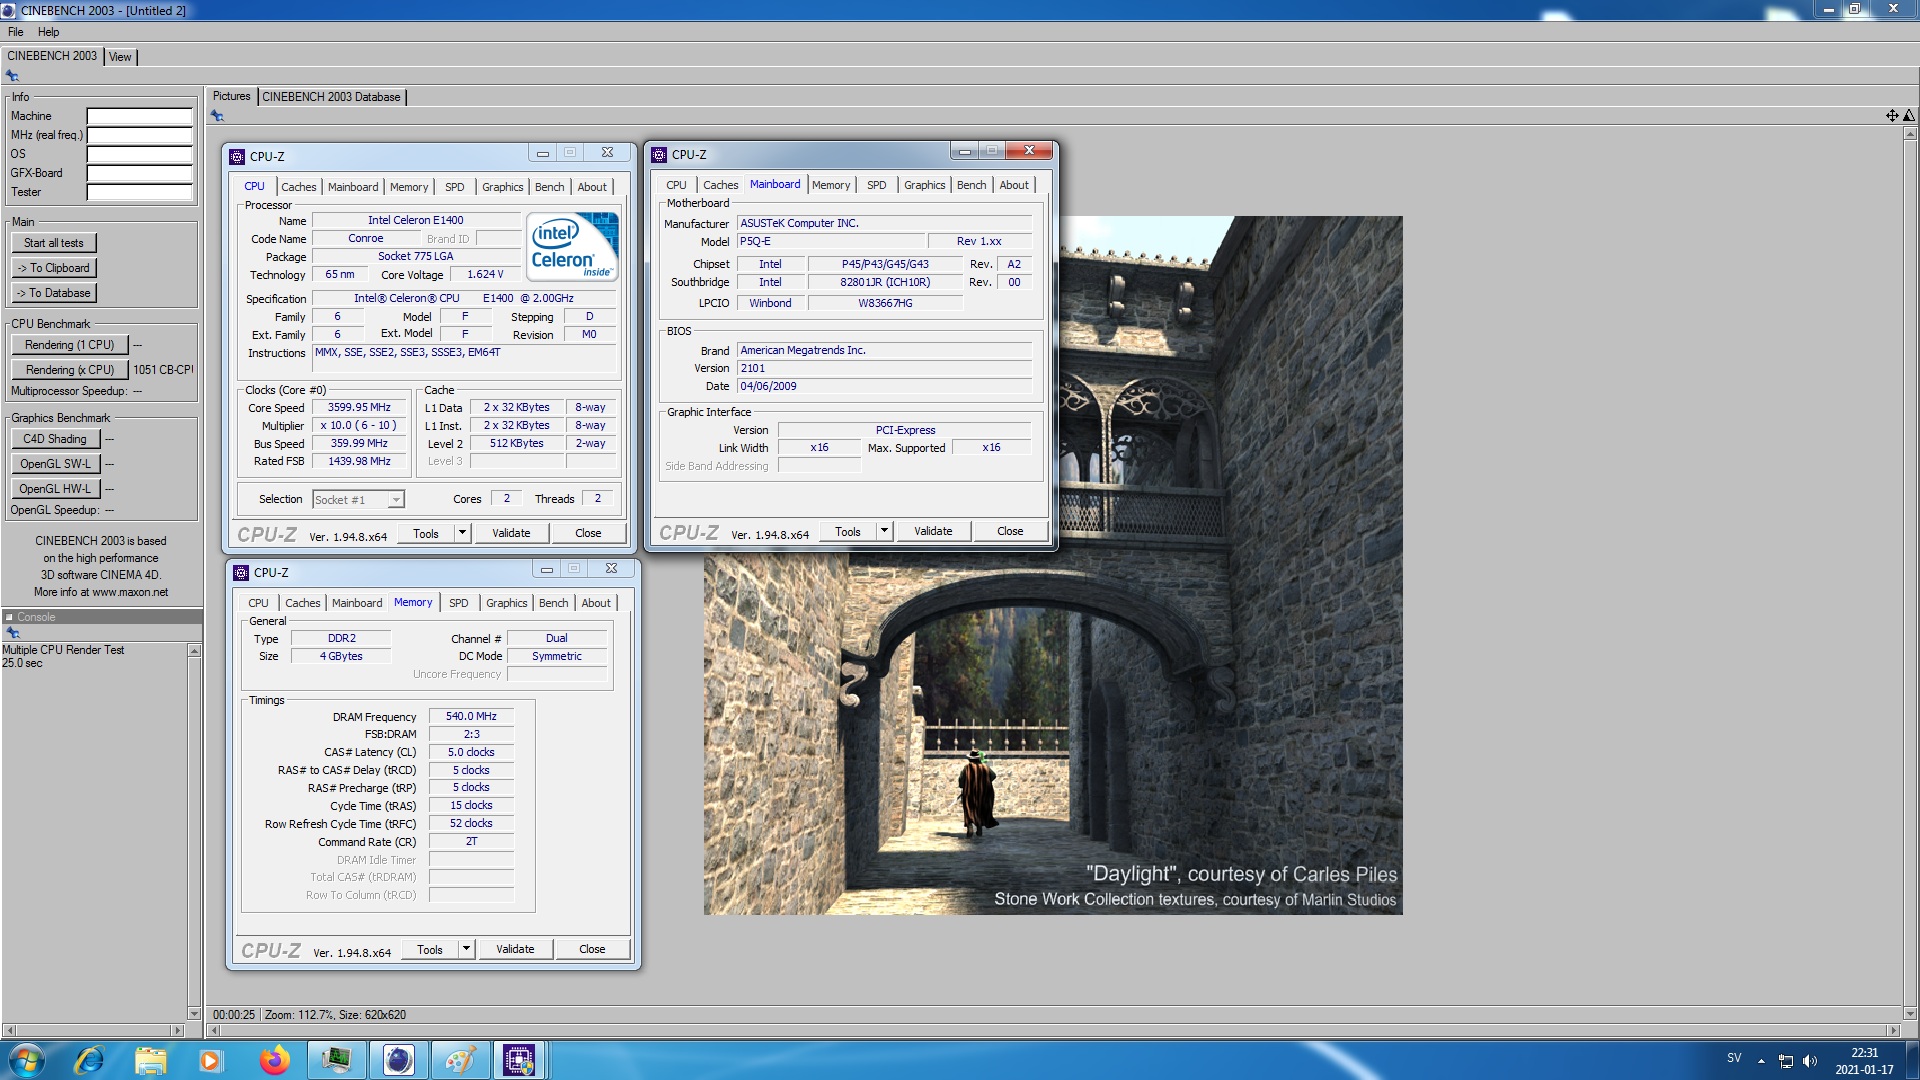Open SPD tab in the Mainboard window
The image size is (1920, 1080).
(x=876, y=185)
